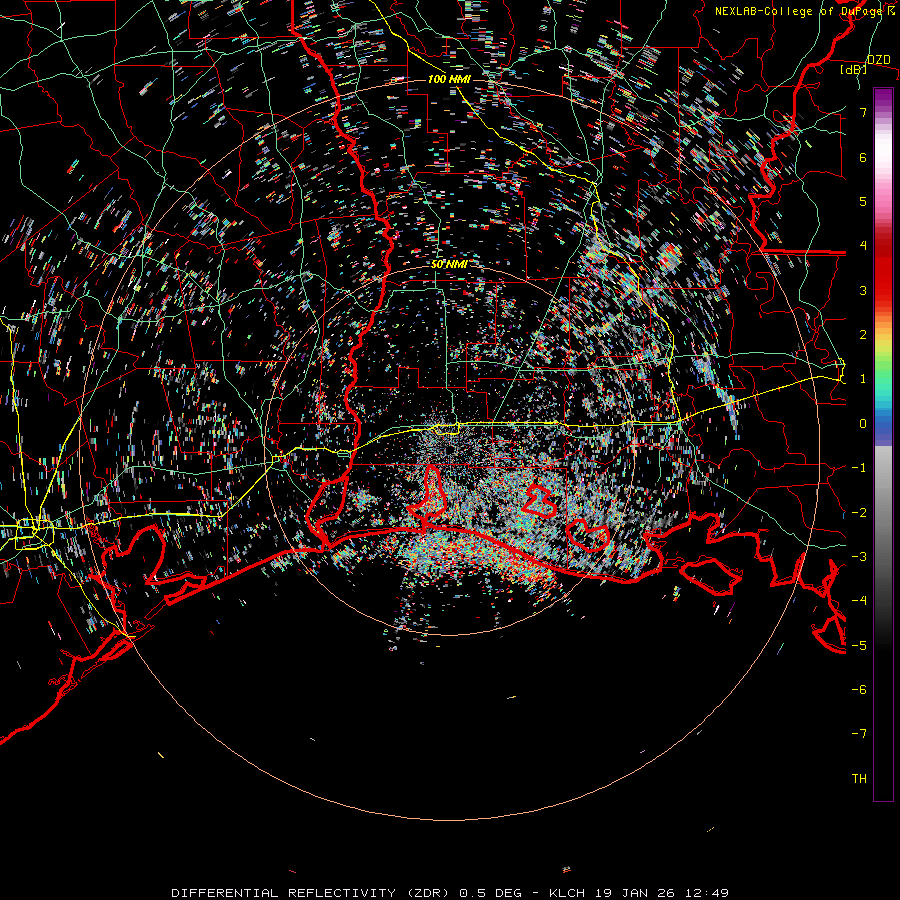Click the 100 NMI range ring label
900x900 pixels.
tap(449, 79)
